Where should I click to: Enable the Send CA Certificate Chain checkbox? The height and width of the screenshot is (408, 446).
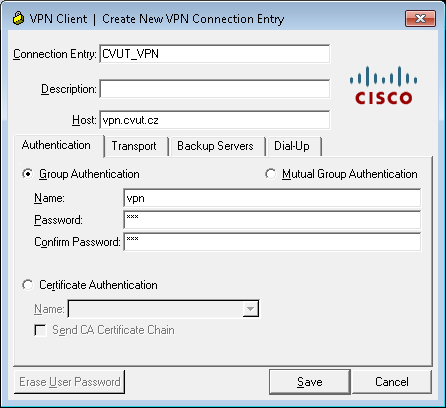pos(41,330)
